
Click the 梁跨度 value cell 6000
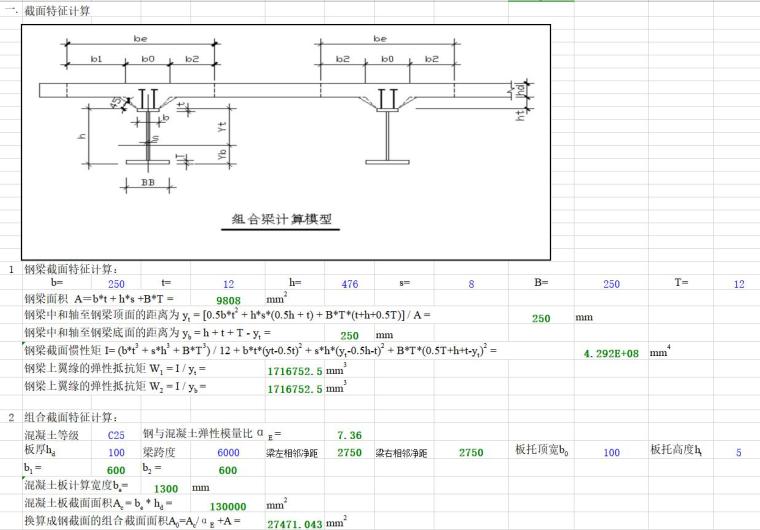point(228,453)
